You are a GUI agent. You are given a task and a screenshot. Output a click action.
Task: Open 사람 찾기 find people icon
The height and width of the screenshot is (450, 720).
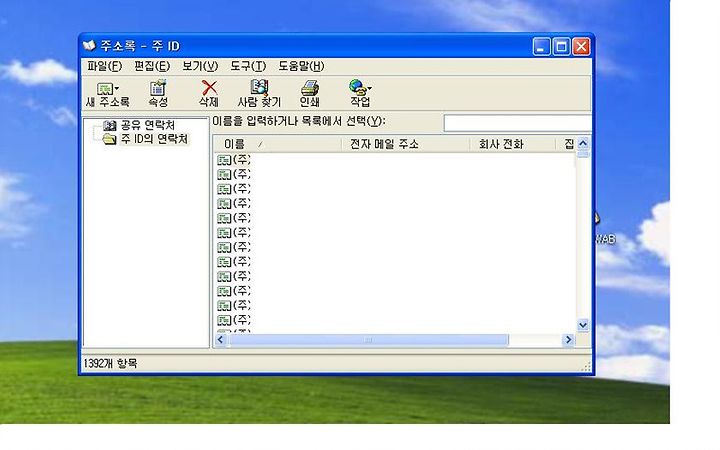click(259, 87)
